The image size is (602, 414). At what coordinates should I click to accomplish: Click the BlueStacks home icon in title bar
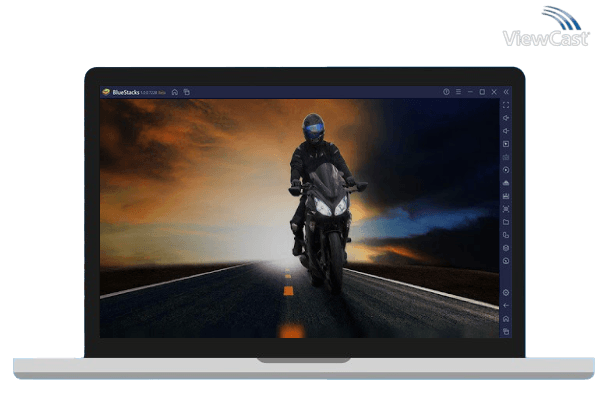(175, 92)
